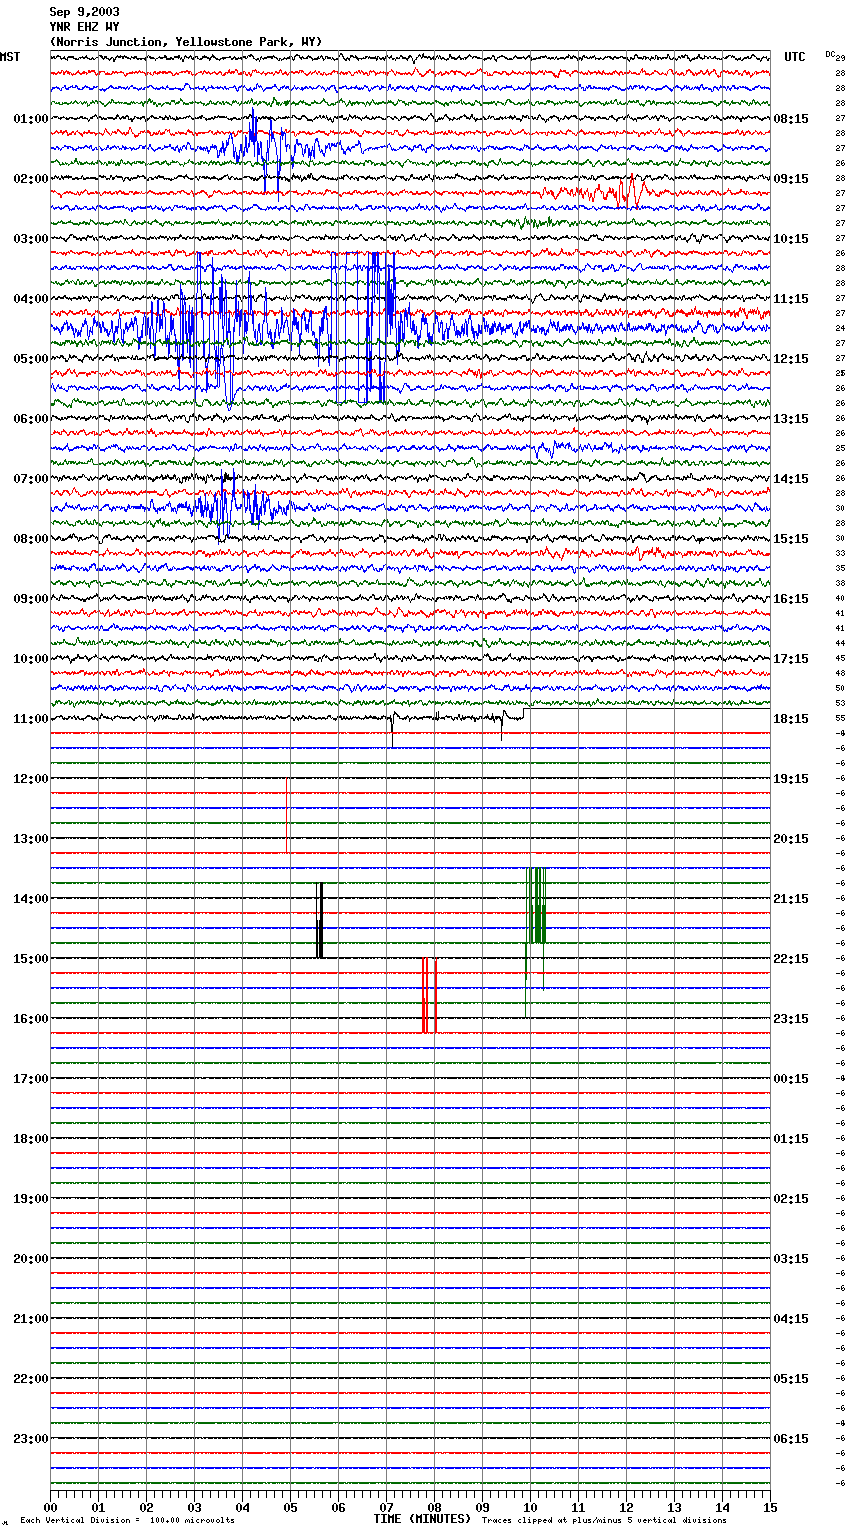Click the "04:15" UTC time label

coord(791,1319)
